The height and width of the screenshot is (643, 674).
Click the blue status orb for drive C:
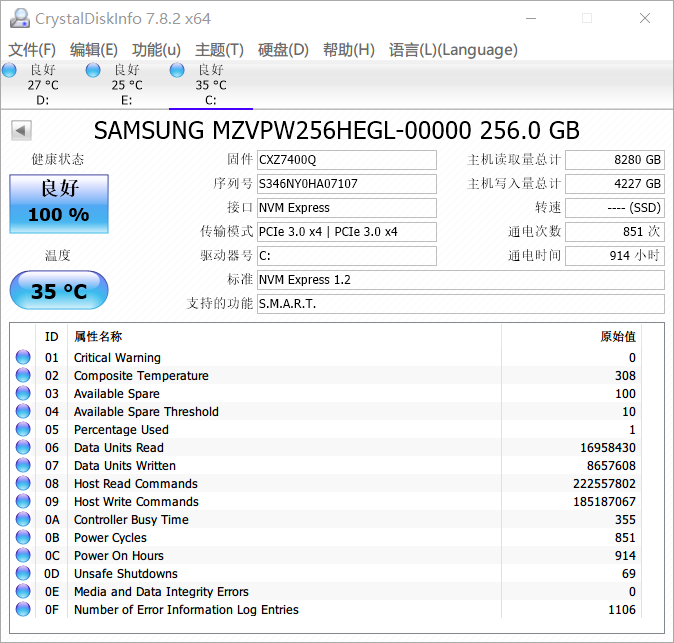click(x=177, y=70)
